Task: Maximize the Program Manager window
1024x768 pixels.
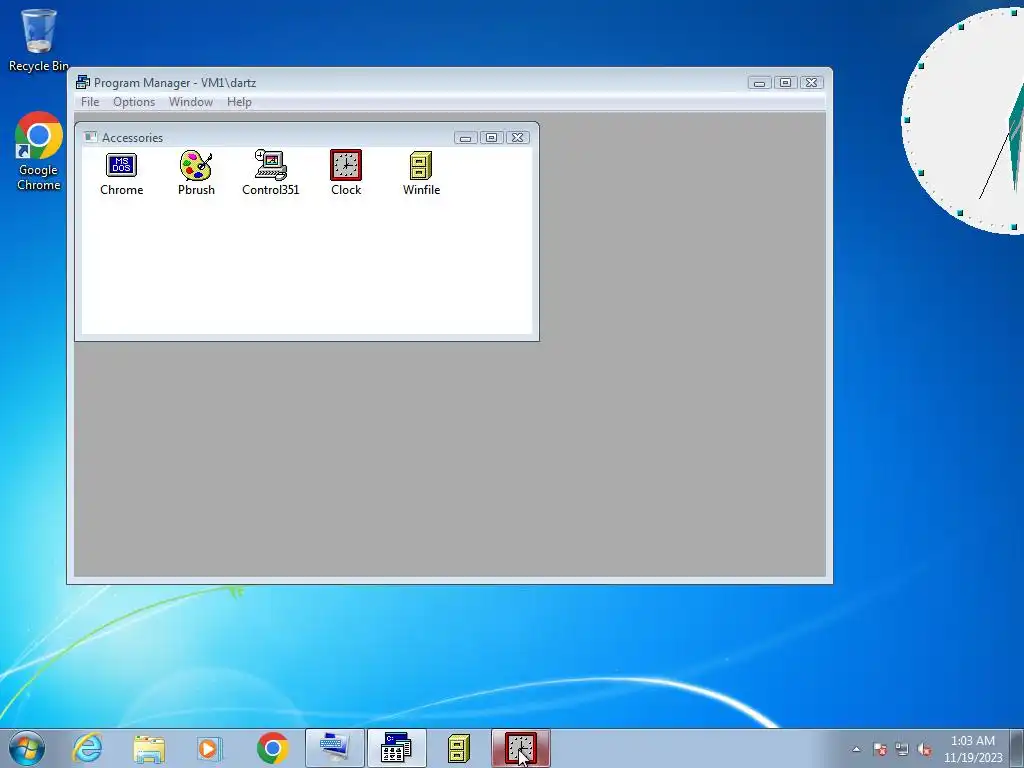Action: pos(786,82)
